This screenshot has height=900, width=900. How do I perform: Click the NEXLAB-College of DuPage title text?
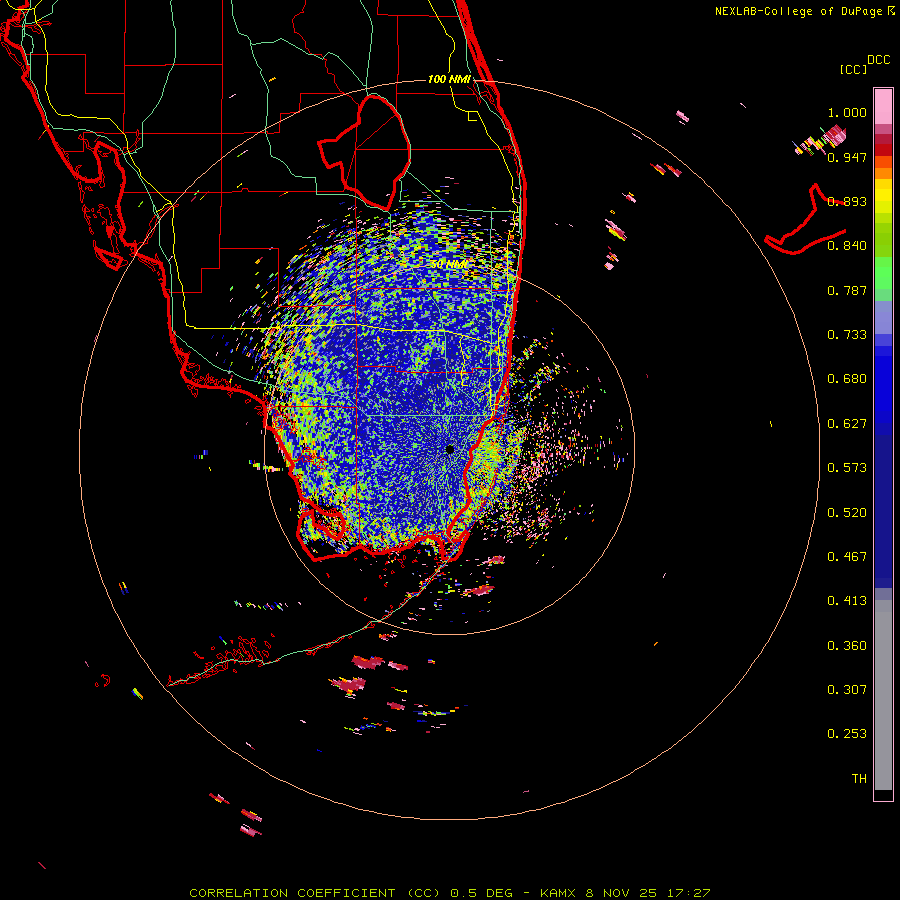805,11
